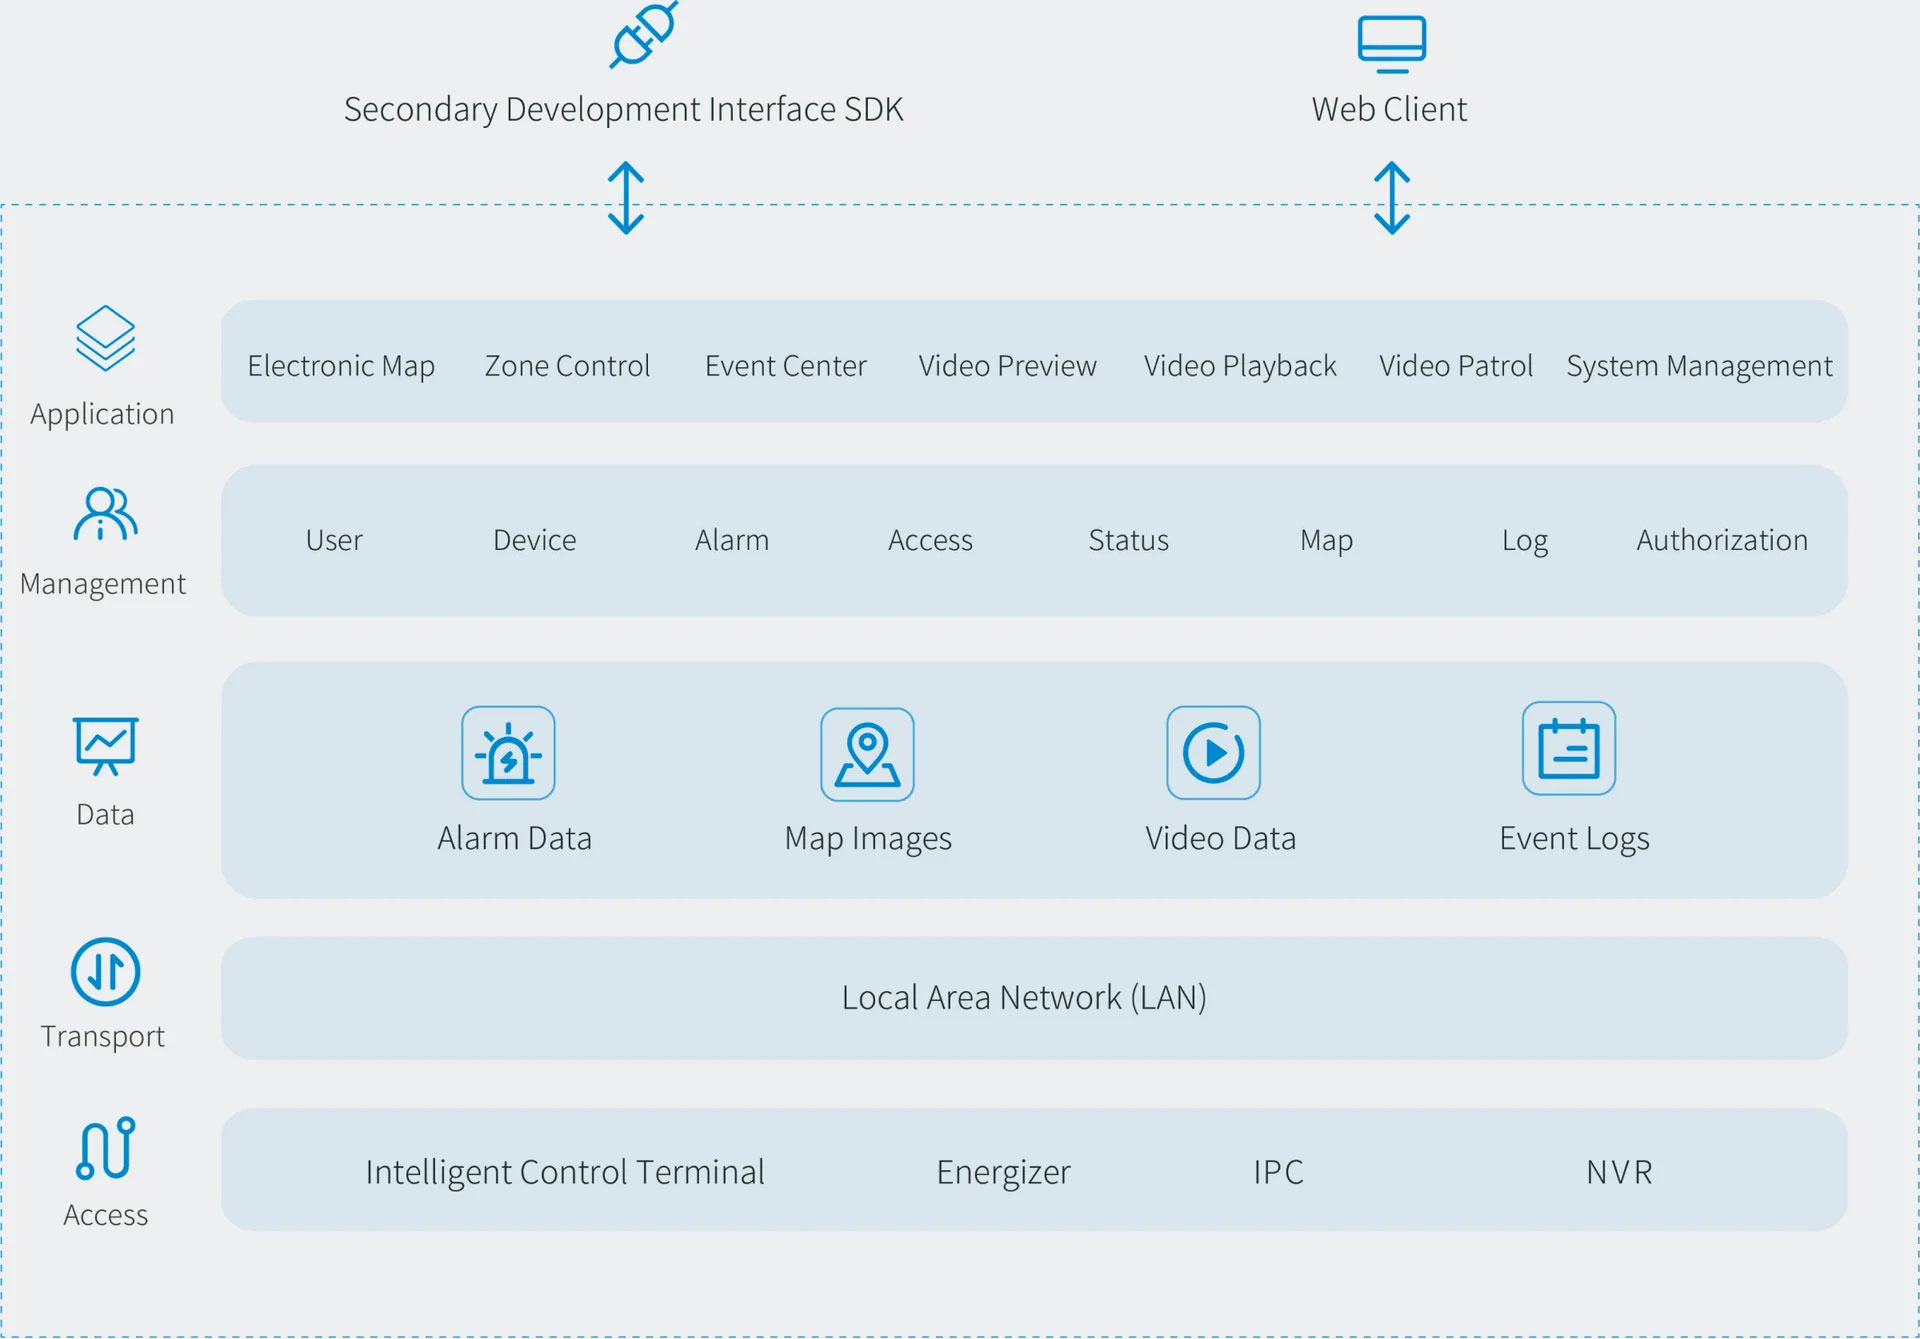This screenshot has height=1339, width=1920.
Task: Click the Access route icon
Action: pyautogui.click(x=105, y=1148)
